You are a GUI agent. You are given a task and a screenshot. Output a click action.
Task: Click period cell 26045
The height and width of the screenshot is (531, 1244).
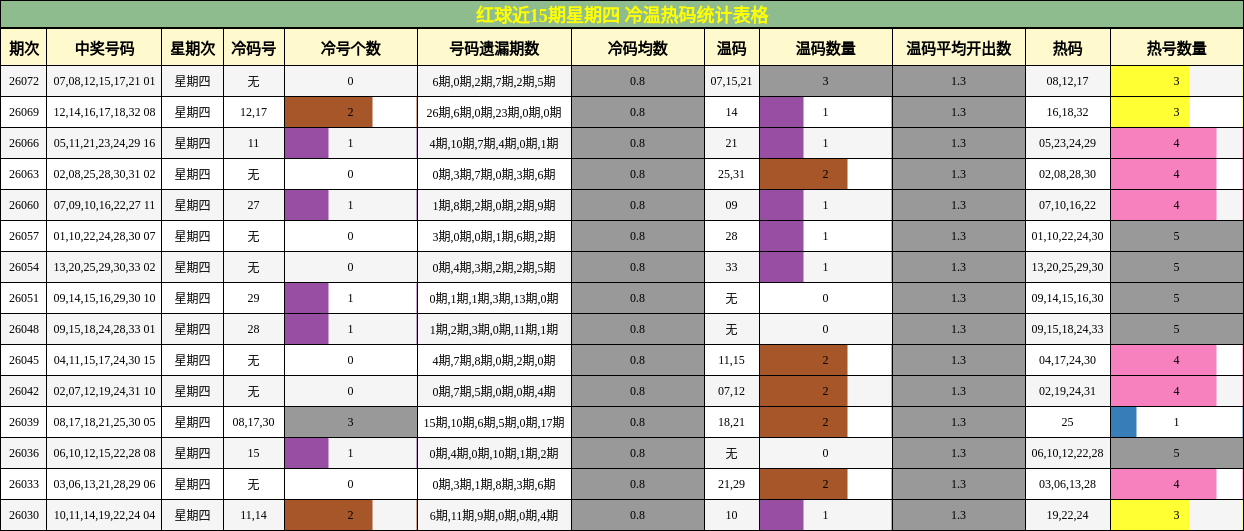pos(24,360)
